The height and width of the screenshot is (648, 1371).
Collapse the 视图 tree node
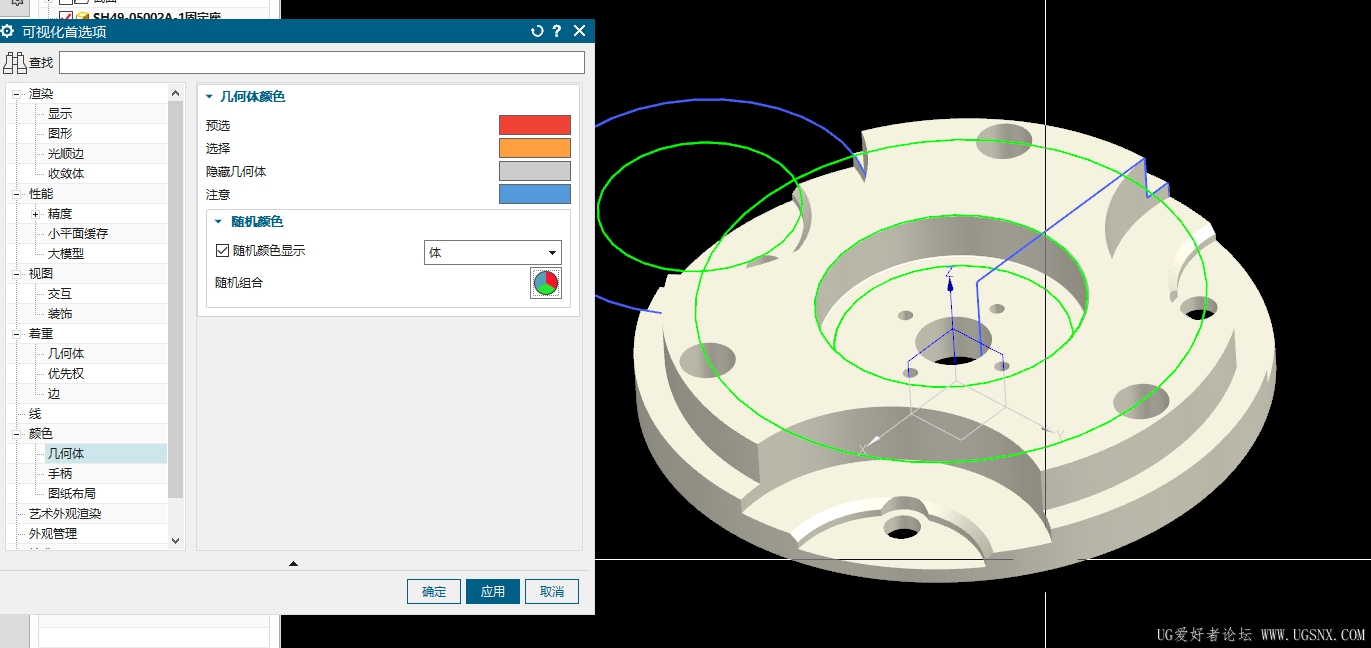pos(17,274)
